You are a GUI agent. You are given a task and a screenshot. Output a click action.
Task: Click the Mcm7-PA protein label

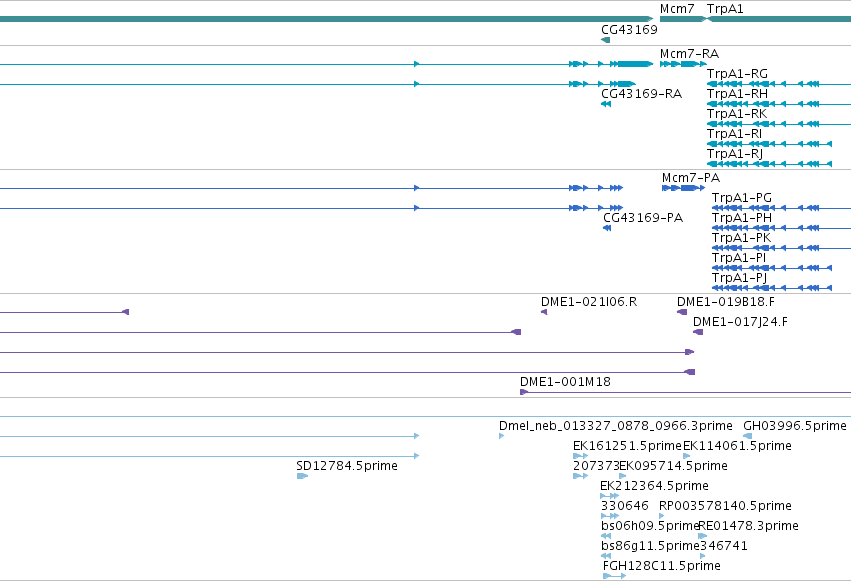click(690, 178)
